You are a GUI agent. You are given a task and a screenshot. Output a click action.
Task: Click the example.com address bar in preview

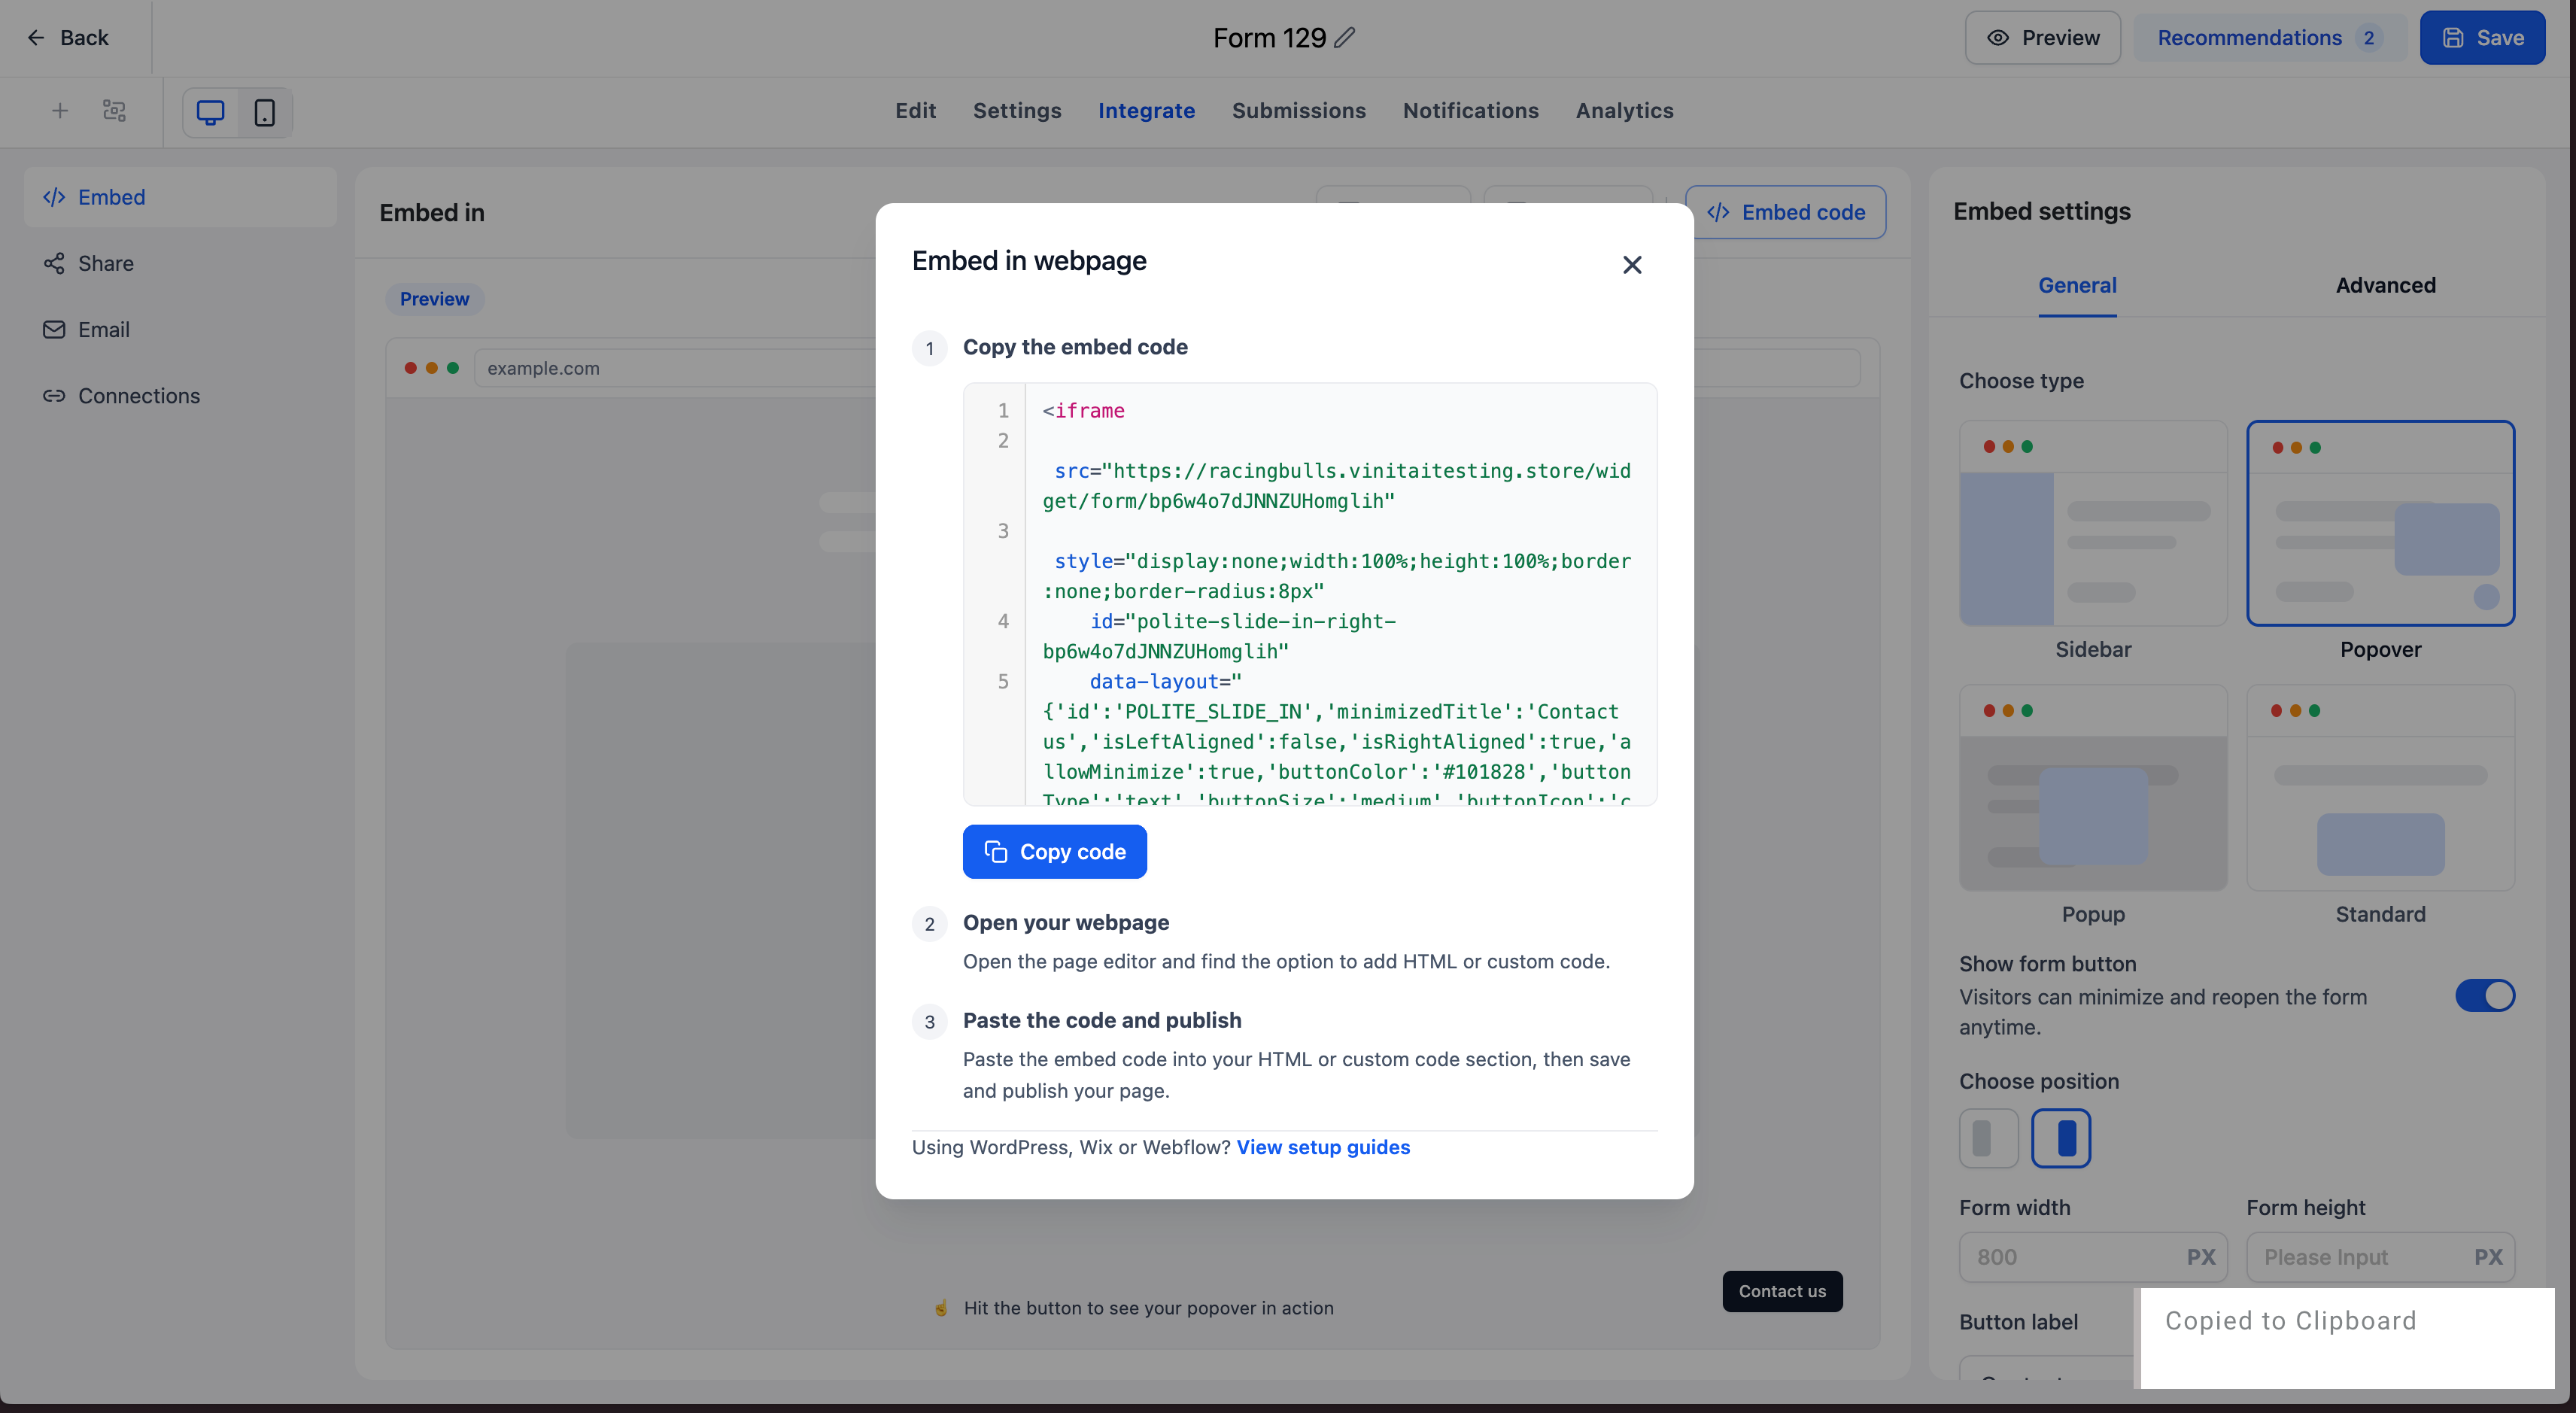coord(675,368)
